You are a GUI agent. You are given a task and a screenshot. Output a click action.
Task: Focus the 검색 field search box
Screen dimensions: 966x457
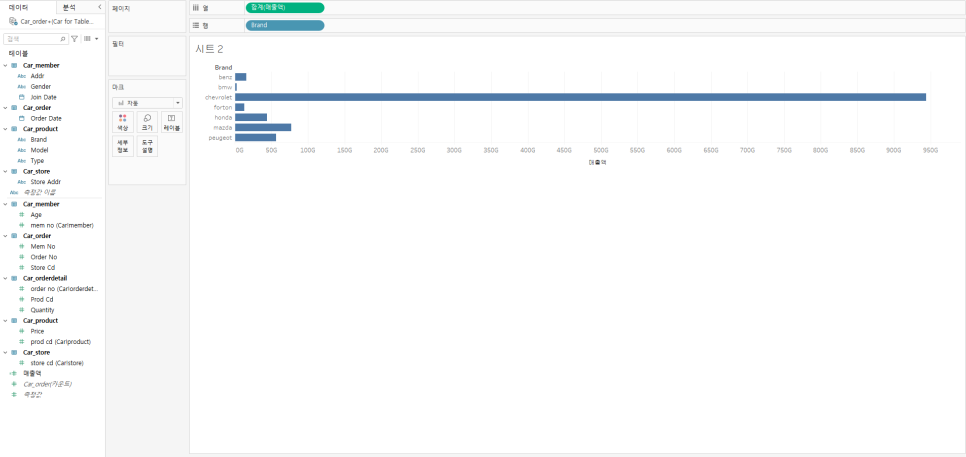36,39
